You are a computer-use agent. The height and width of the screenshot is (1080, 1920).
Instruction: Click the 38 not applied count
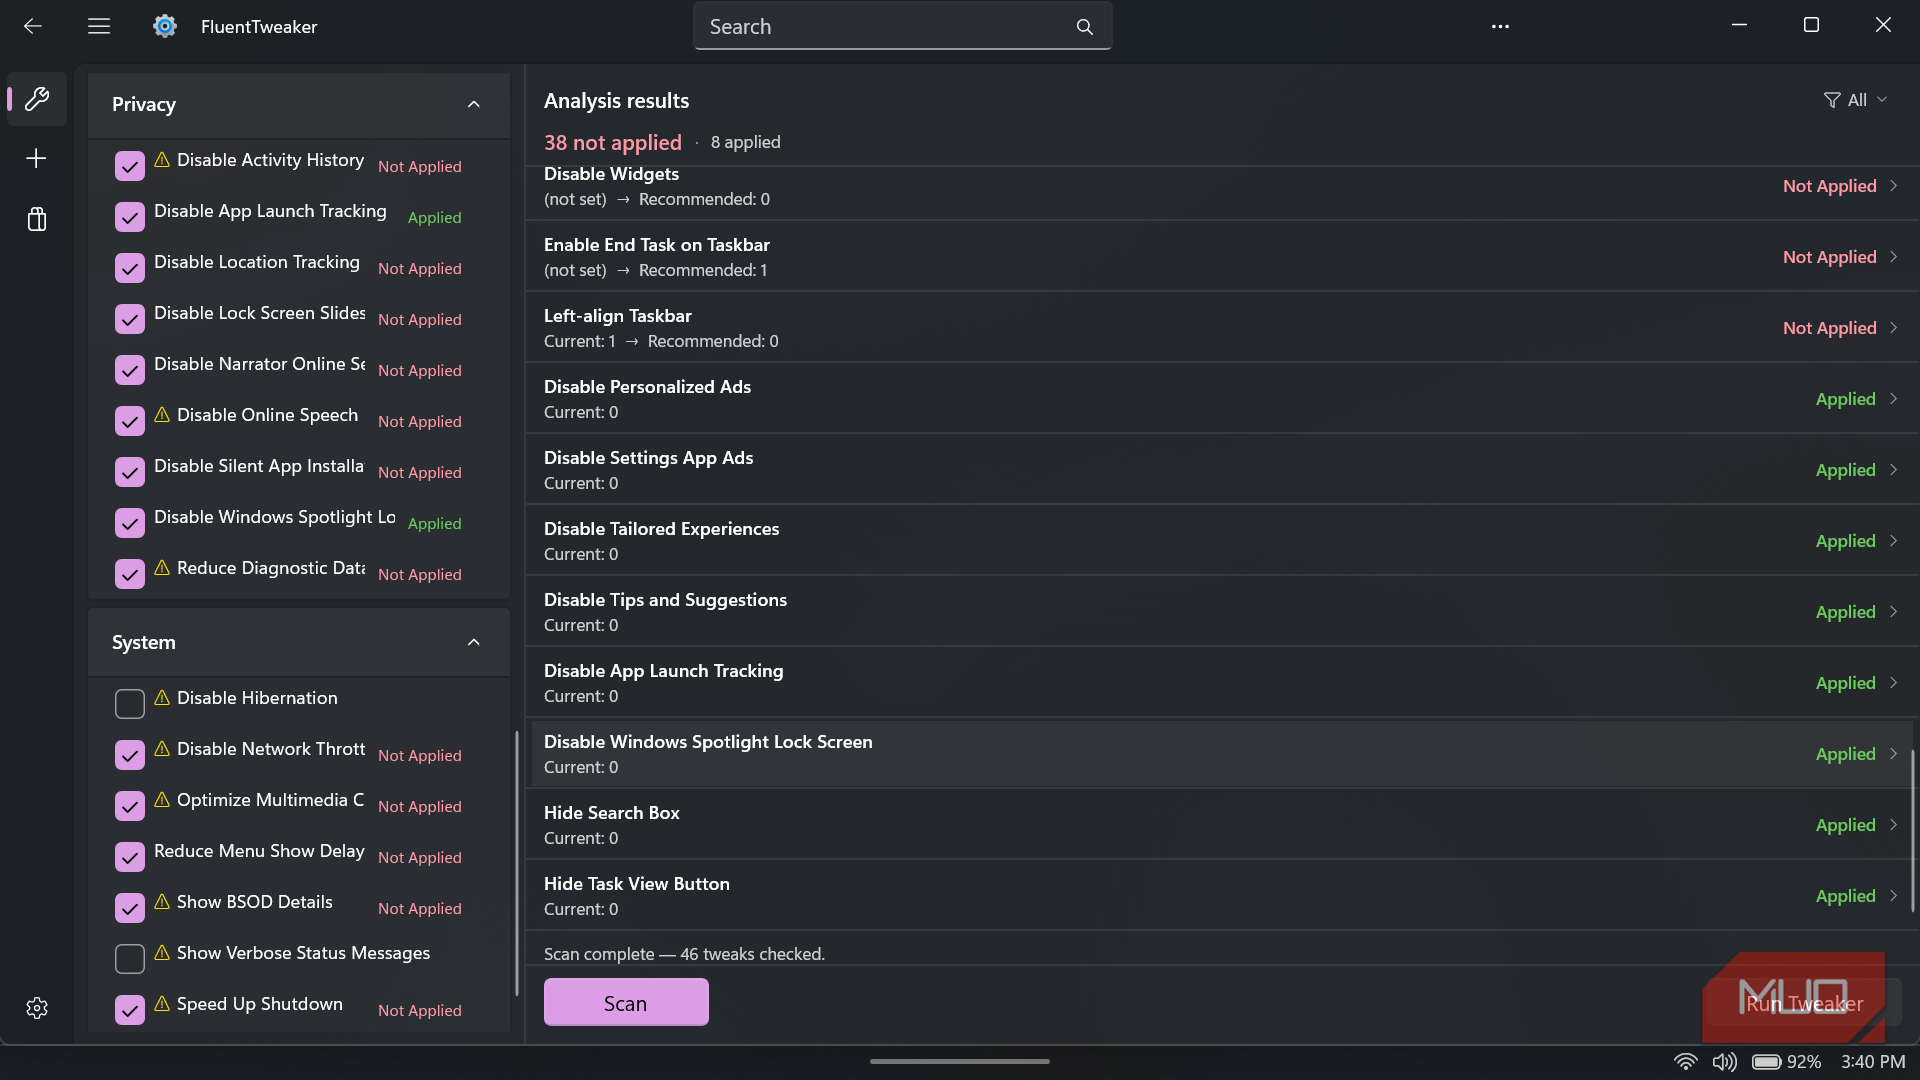(613, 143)
